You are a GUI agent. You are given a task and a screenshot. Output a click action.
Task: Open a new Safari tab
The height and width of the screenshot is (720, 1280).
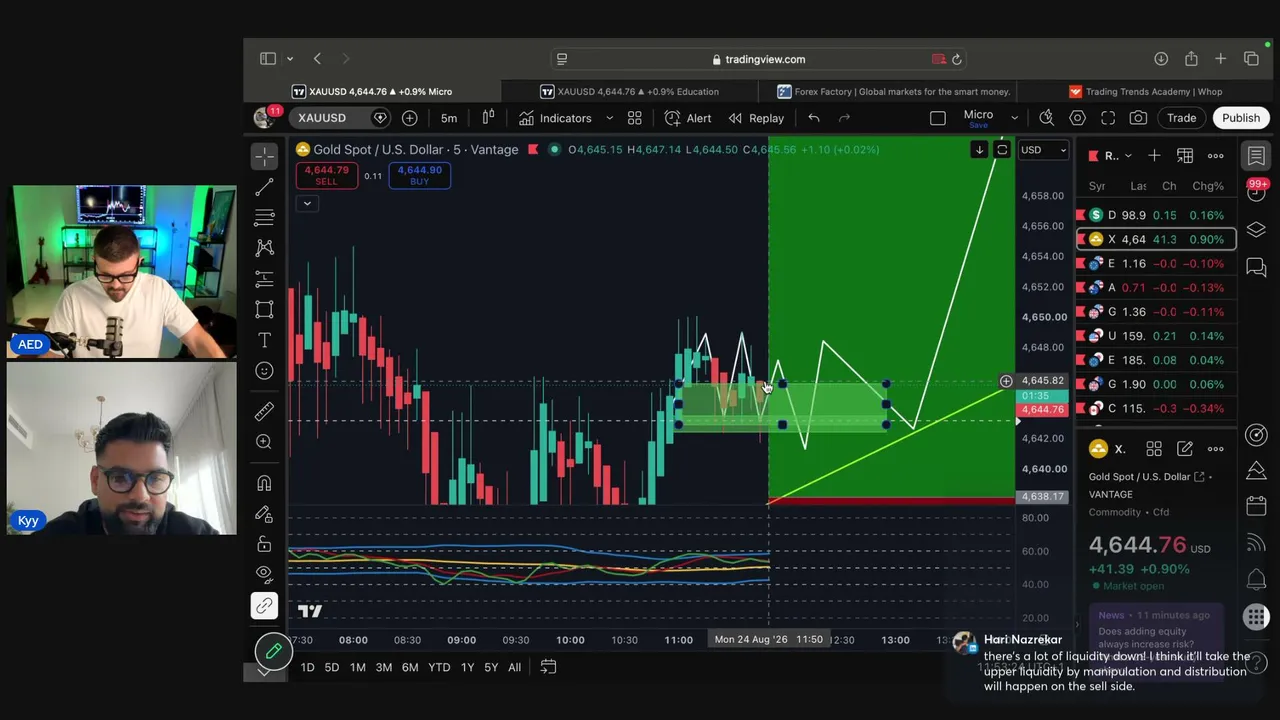(1220, 59)
